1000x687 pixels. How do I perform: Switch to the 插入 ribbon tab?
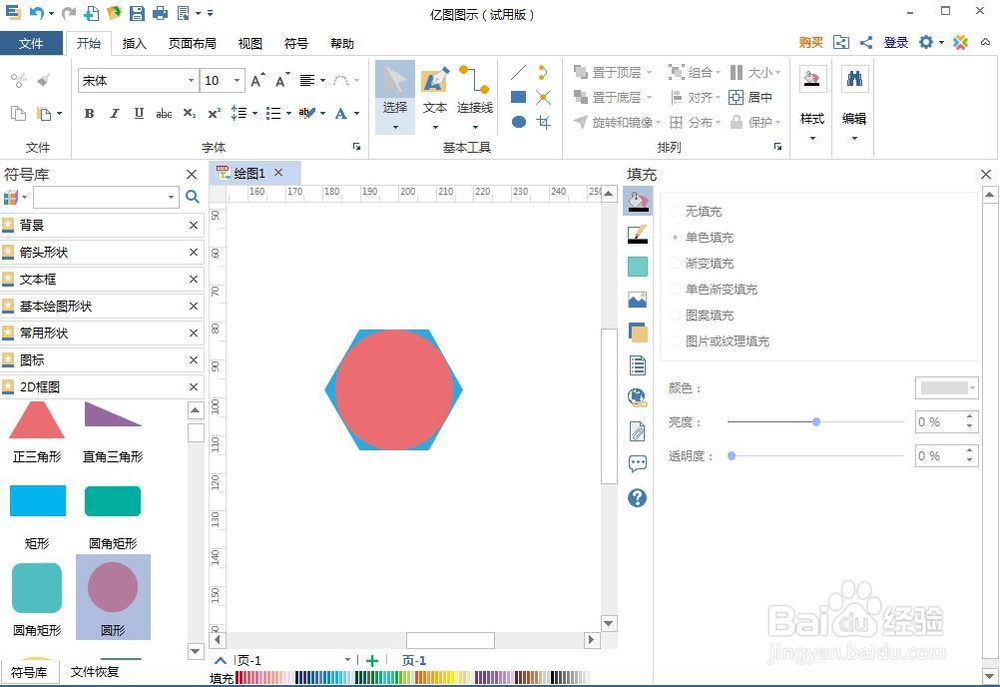point(134,43)
